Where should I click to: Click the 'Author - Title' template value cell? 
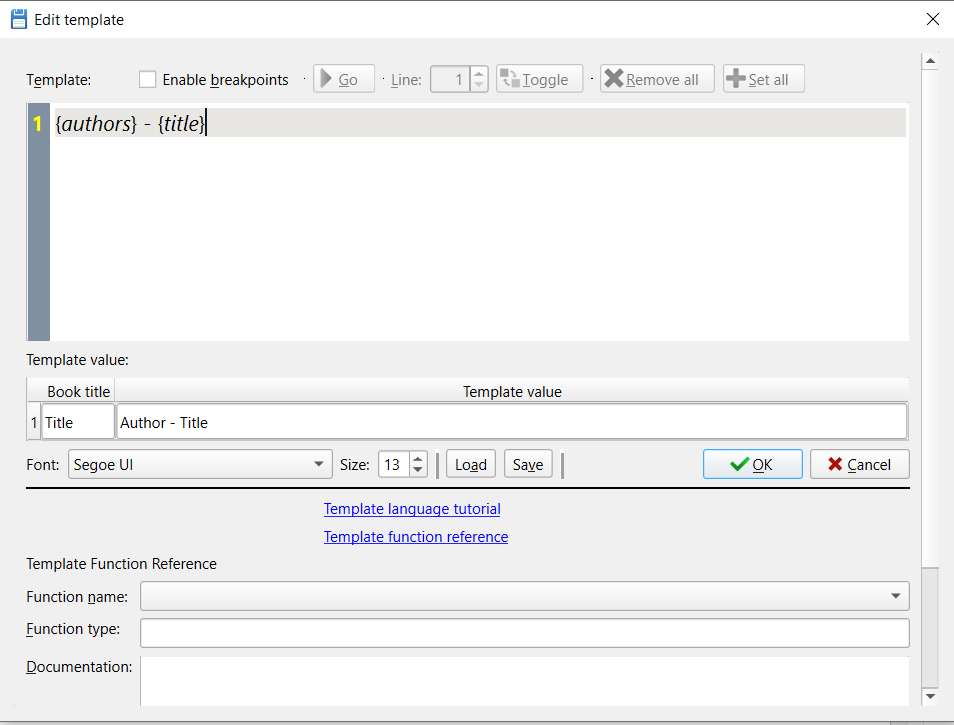coord(512,421)
